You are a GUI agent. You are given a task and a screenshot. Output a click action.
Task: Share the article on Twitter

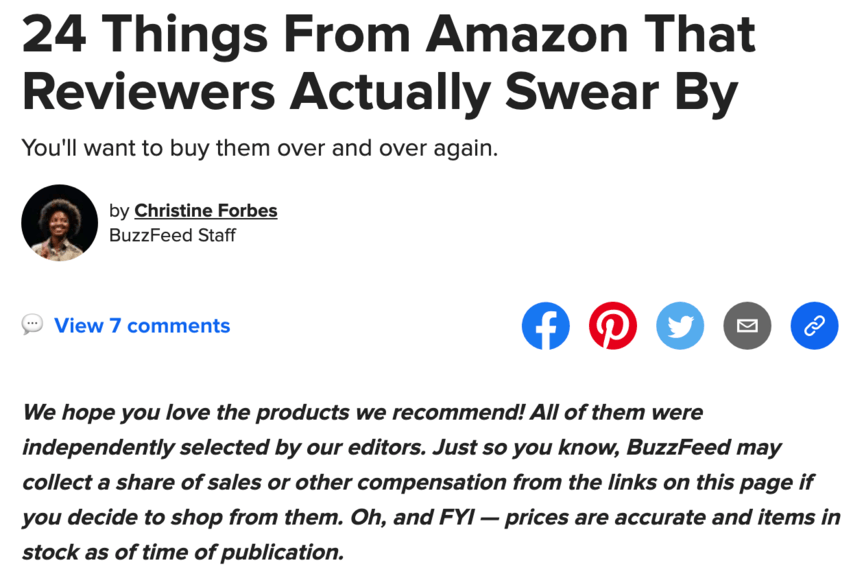click(680, 326)
